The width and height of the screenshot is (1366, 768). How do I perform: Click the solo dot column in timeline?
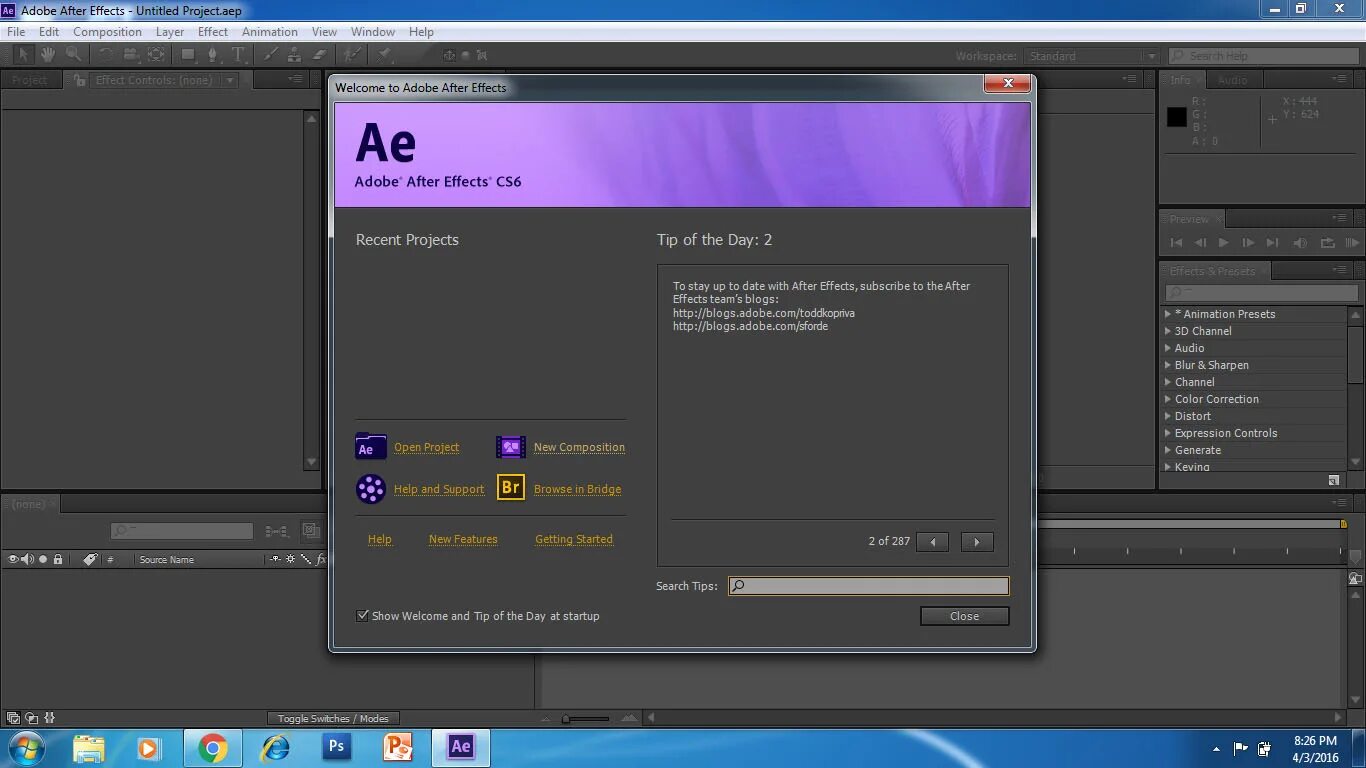pos(43,559)
